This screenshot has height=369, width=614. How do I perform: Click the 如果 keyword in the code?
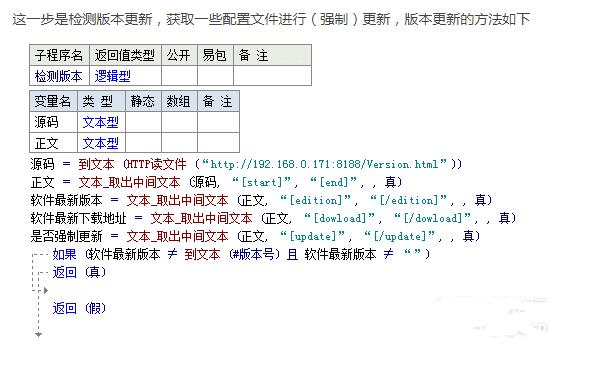point(64,254)
